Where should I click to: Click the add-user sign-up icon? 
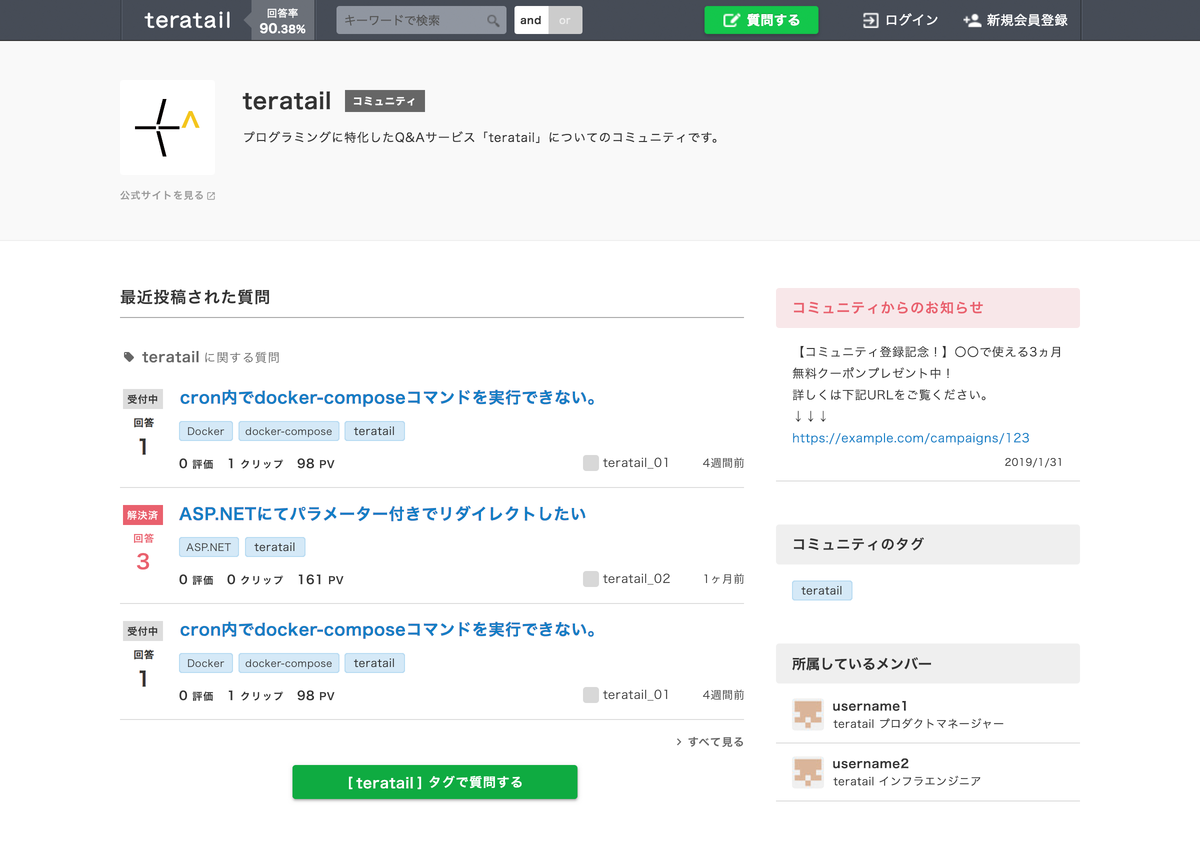click(x=971, y=20)
